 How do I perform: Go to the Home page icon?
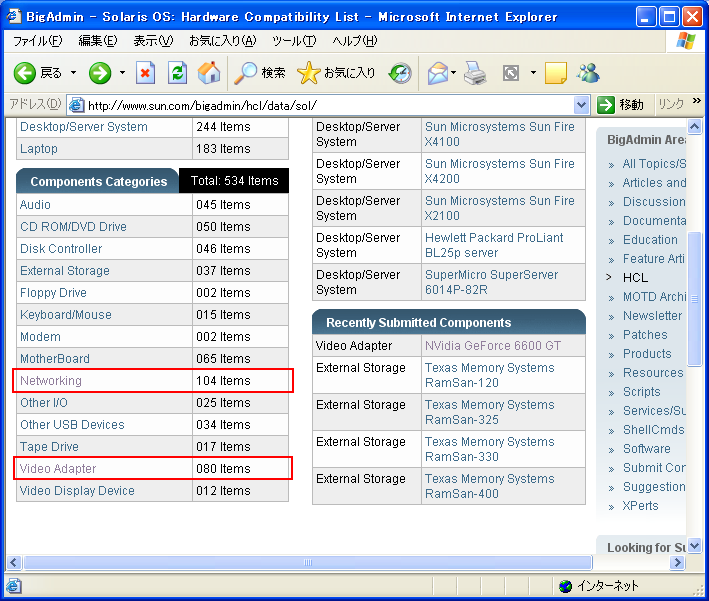point(209,73)
